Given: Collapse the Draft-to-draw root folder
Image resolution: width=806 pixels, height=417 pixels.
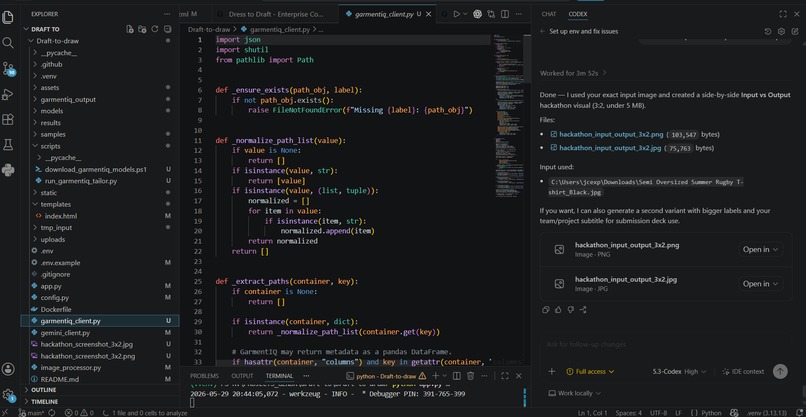Looking at the screenshot, I should tap(58, 41).
